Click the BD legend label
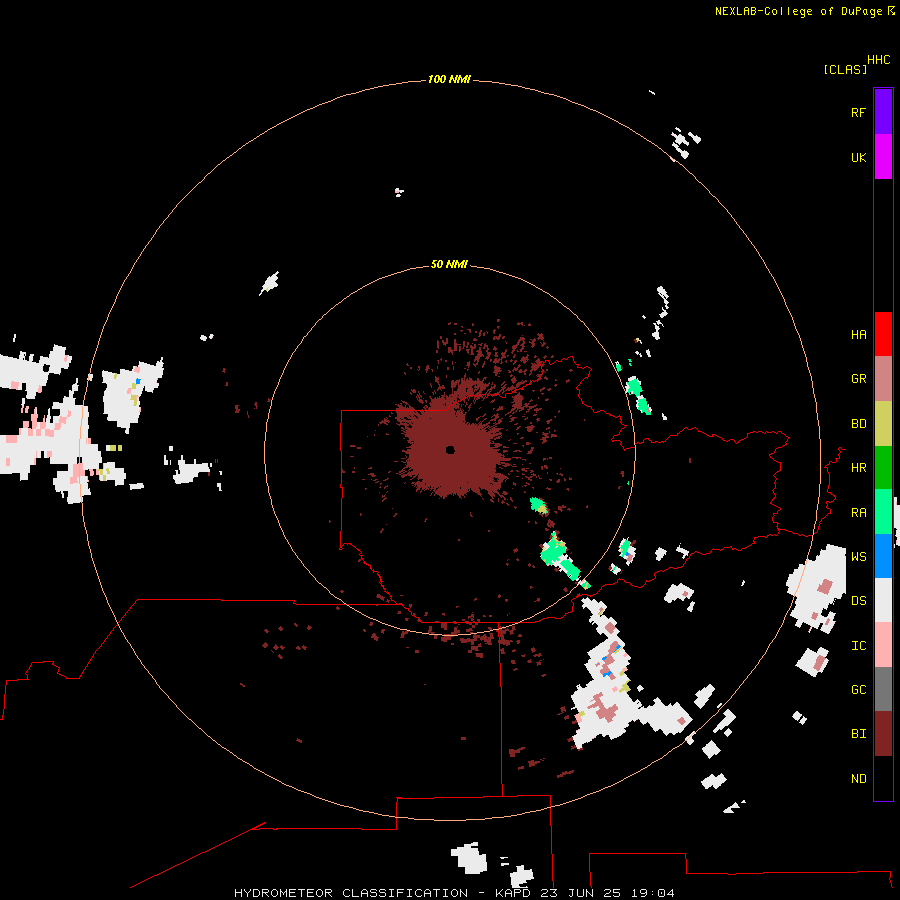 858,424
